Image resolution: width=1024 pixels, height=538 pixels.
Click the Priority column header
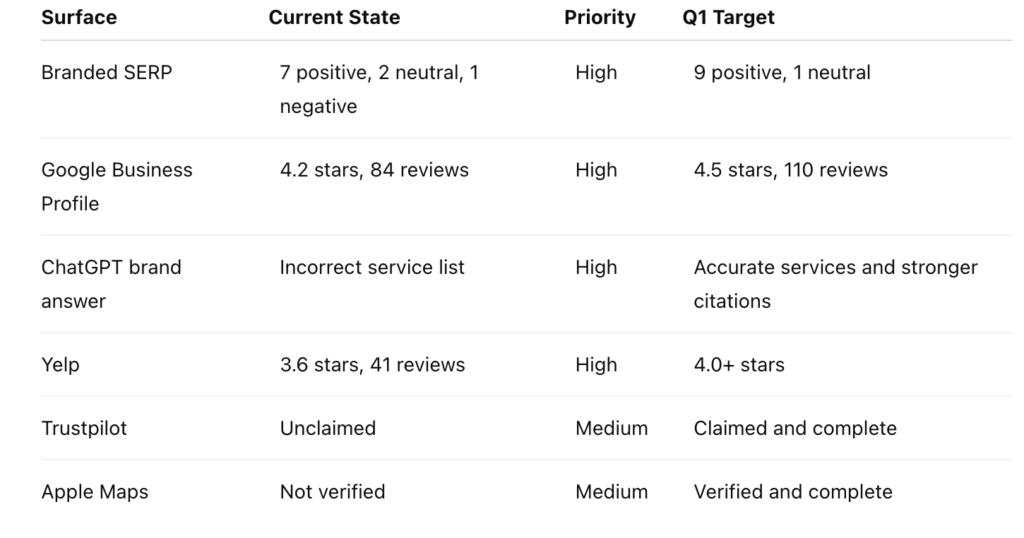600,18
